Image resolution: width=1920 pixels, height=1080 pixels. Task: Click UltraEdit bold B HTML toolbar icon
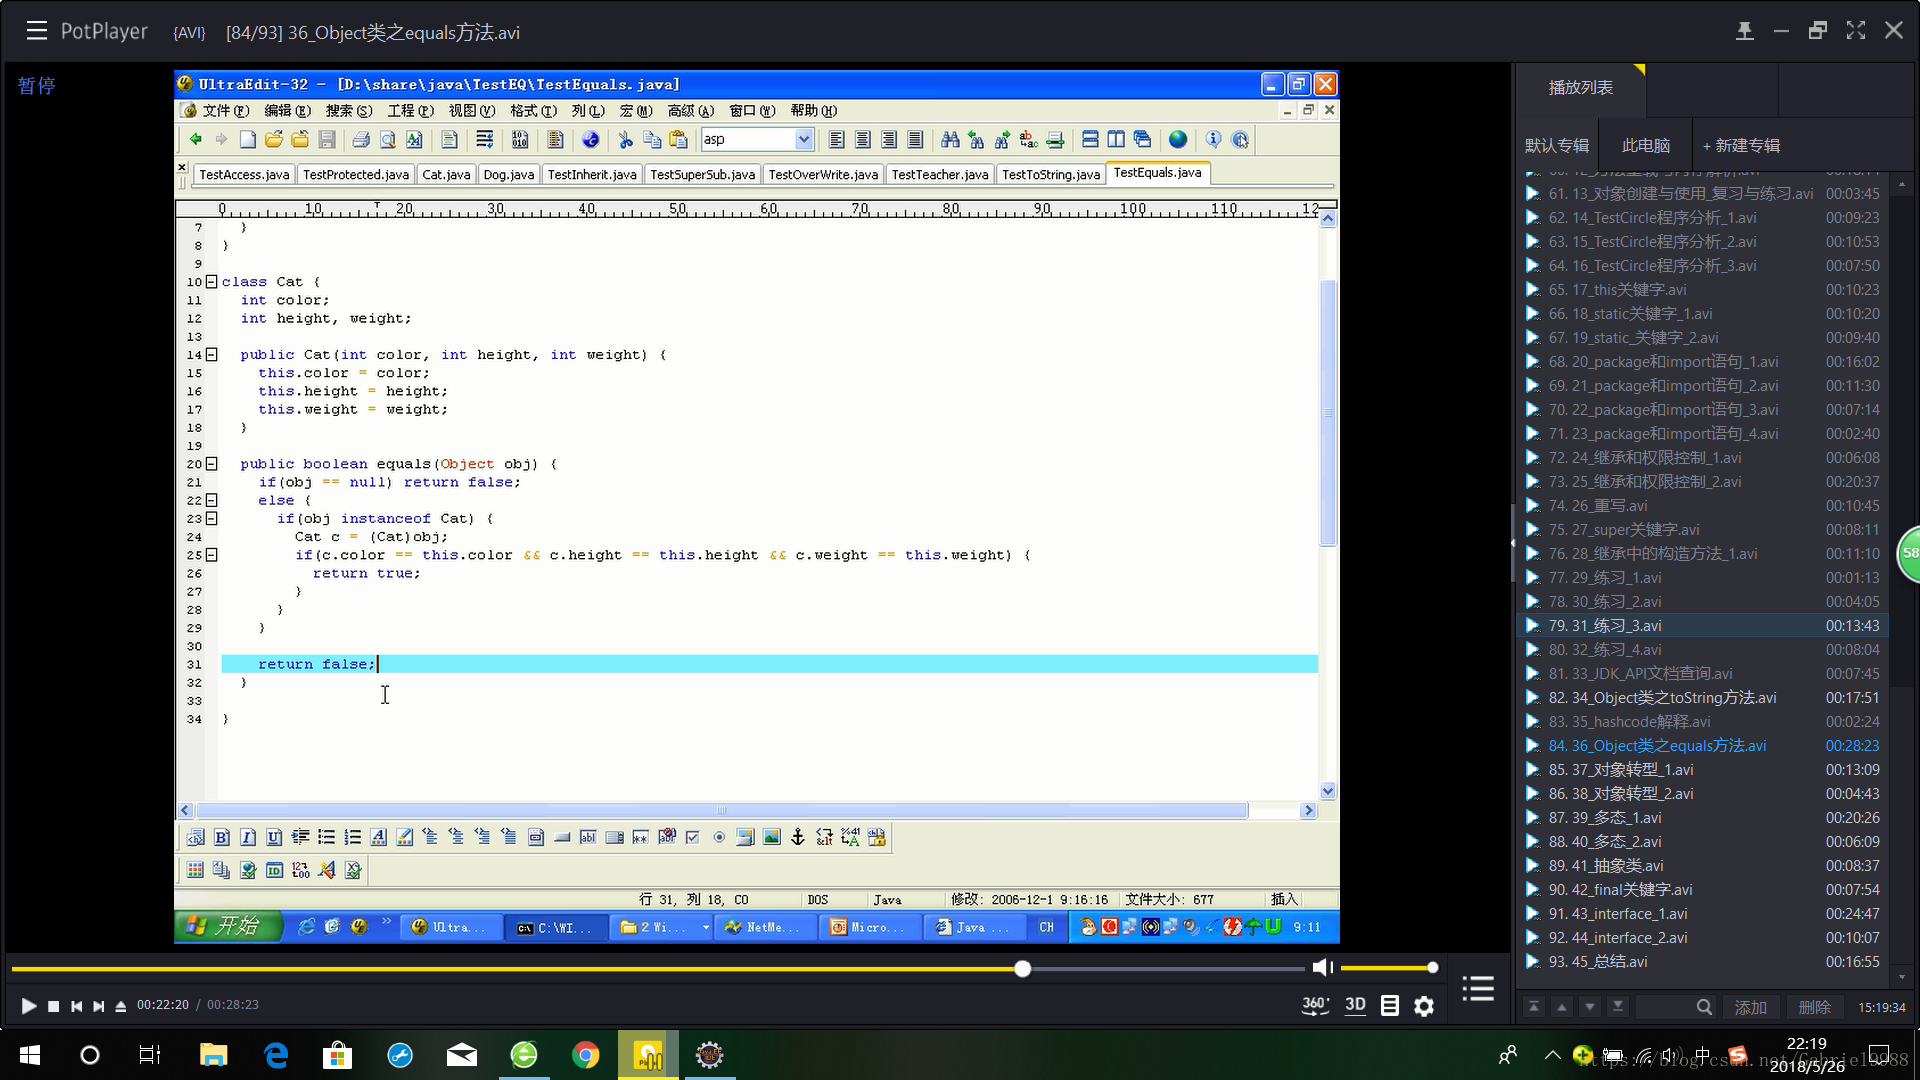pyautogui.click(x=222, y=838)
